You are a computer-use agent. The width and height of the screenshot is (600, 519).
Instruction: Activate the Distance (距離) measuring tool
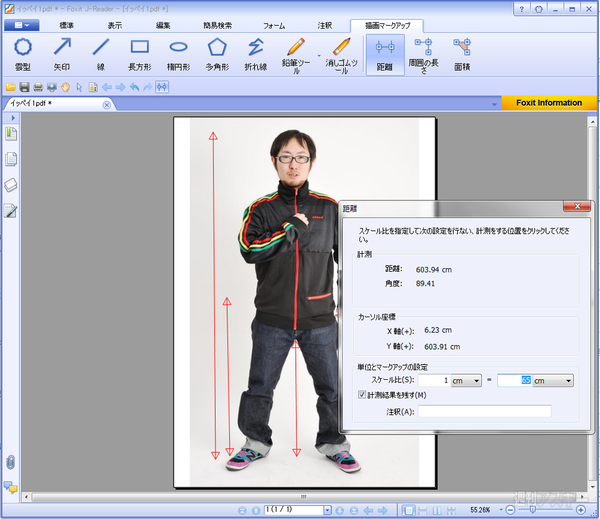[385, 54]
